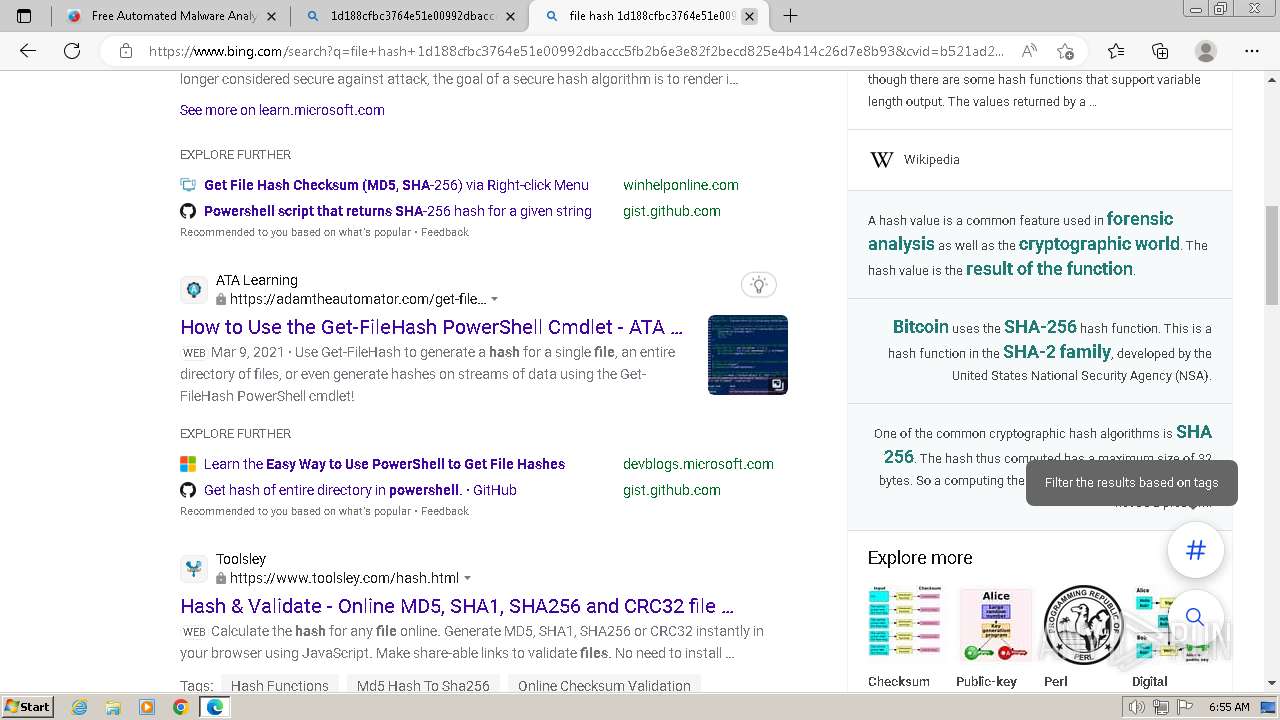Click Feedback under first Explore Further
The width and height of the screenshot is (1280, 720).
point(445,232)
